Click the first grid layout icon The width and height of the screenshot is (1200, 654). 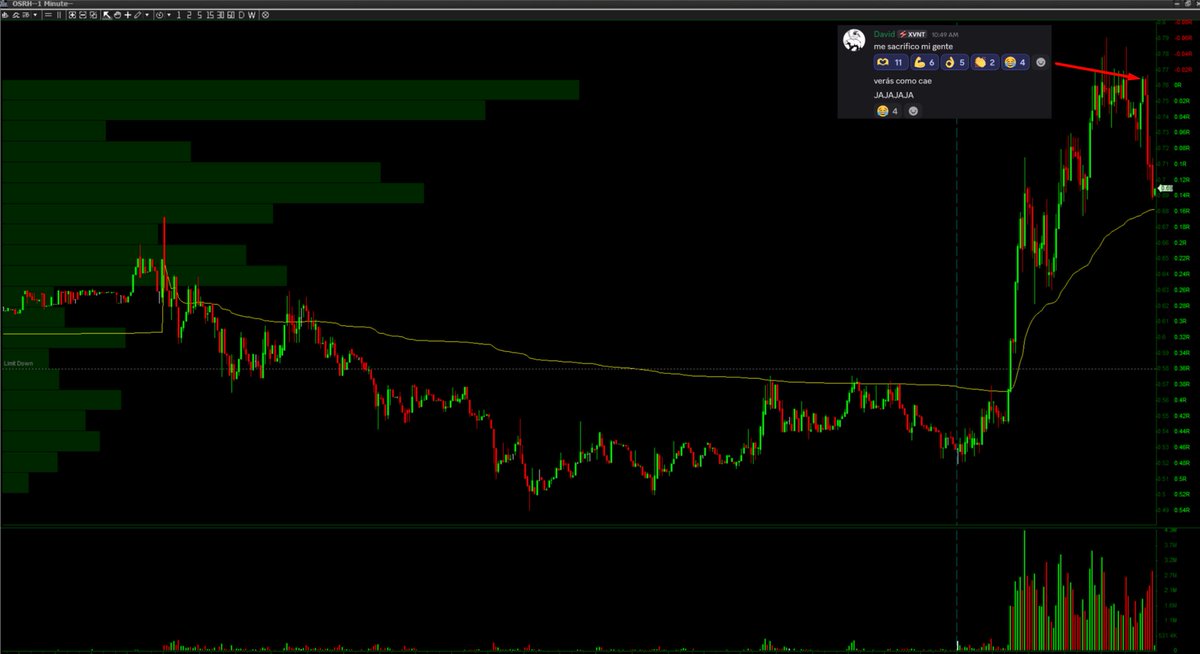point(72,15)
